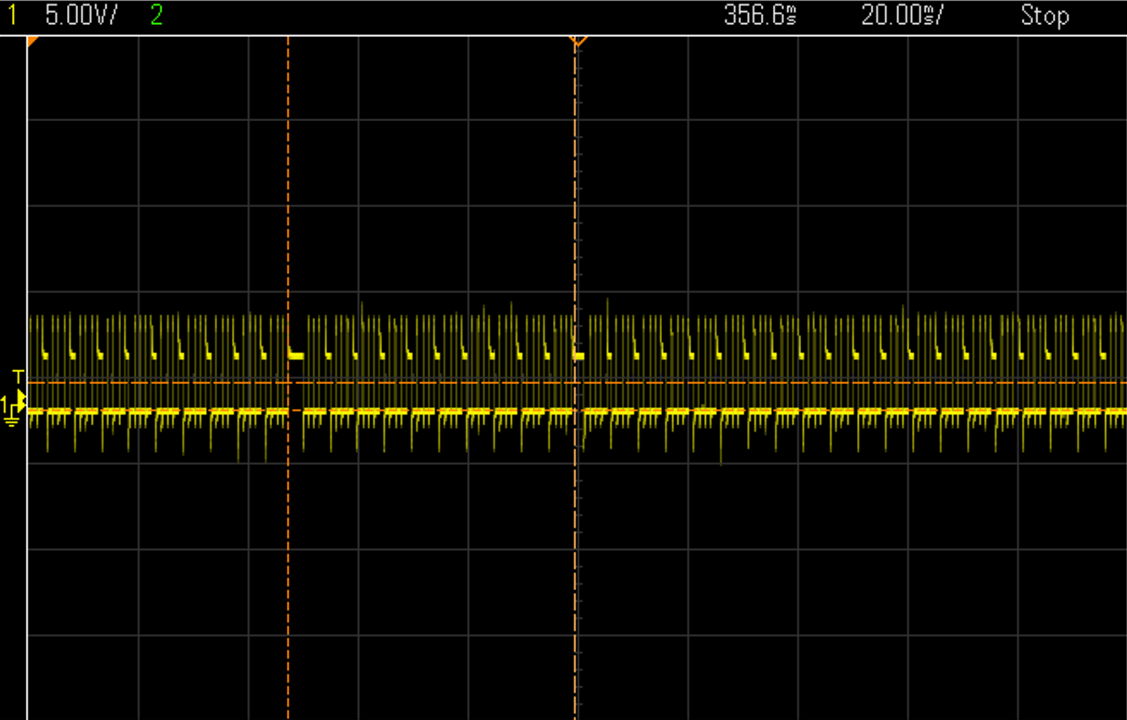Click the Stop acquisition status

(1044, 15)
